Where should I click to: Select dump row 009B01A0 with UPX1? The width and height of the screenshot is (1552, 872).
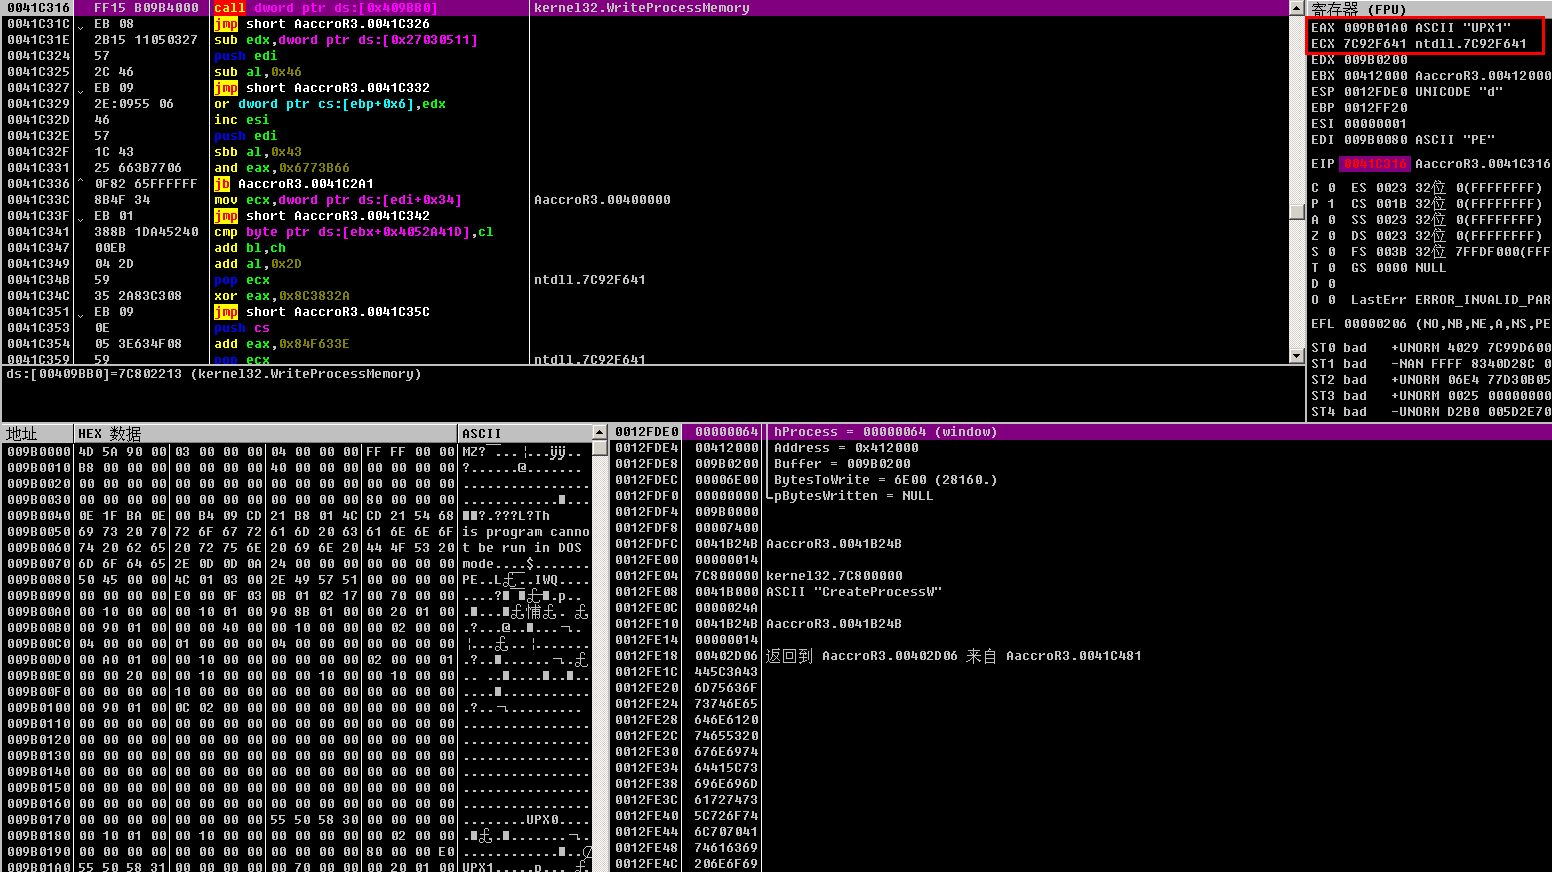pyautogui.click(x=297, y=866)
